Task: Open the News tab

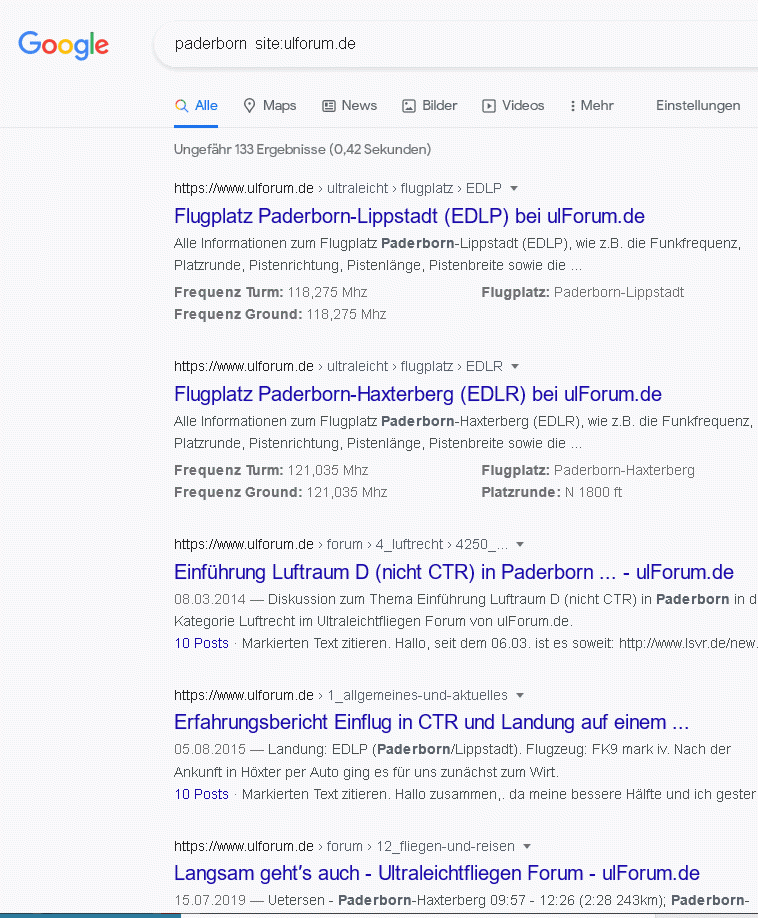Action: point(349,106)
